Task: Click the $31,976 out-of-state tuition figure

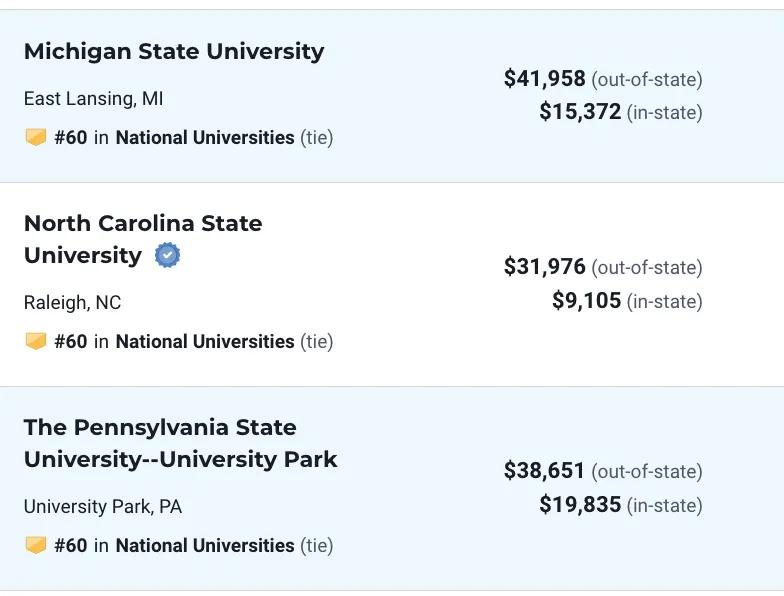Action: [x=545, y=267]
